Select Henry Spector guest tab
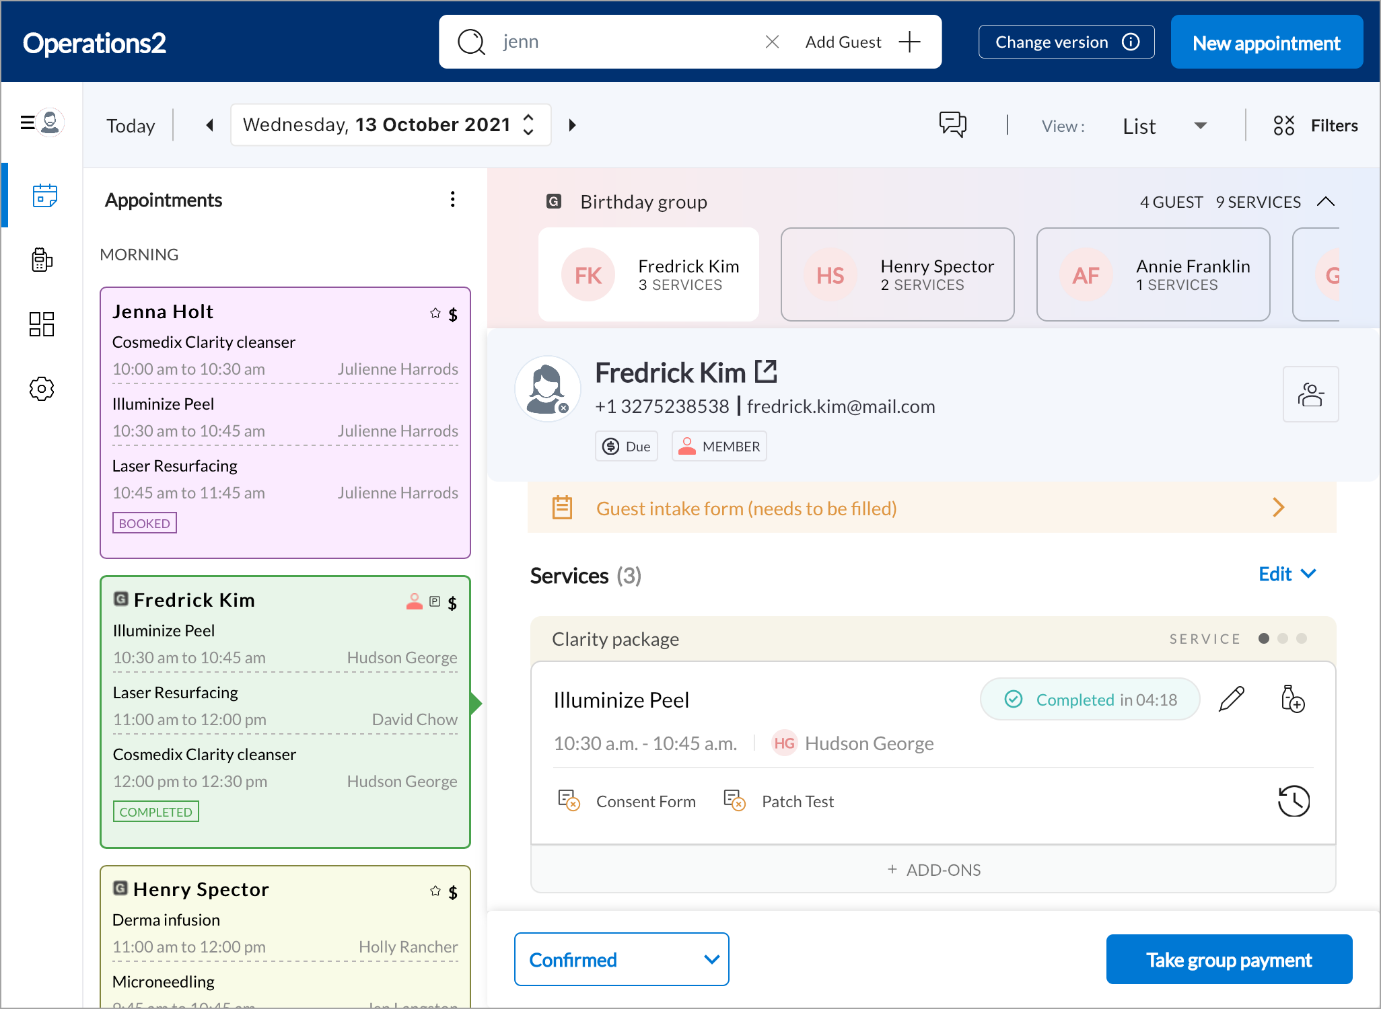The height and width of the screenshot is (1009, 1381). (897, 275)
